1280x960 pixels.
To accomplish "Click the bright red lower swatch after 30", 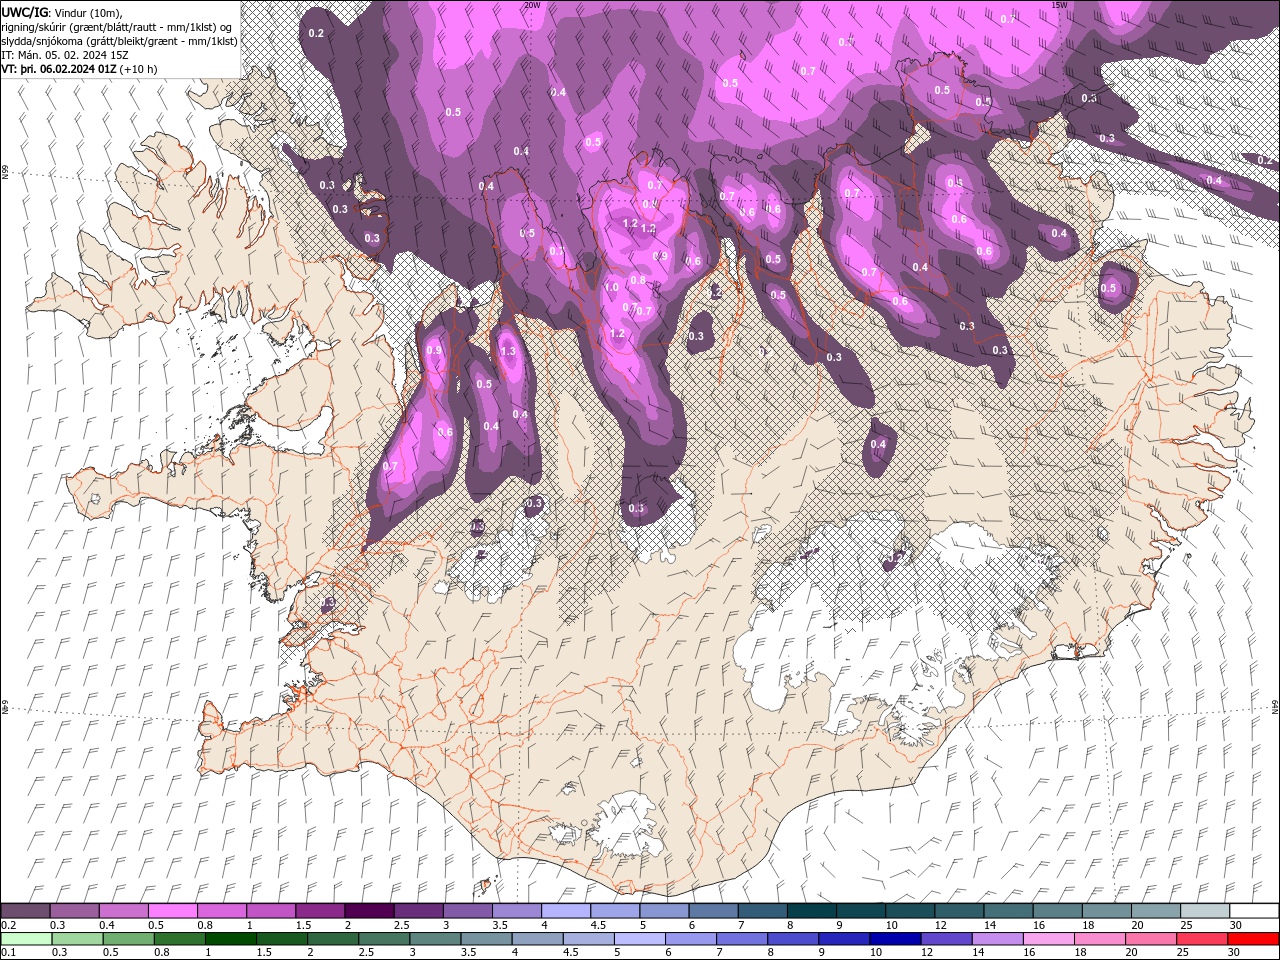I will (1253, 939).
